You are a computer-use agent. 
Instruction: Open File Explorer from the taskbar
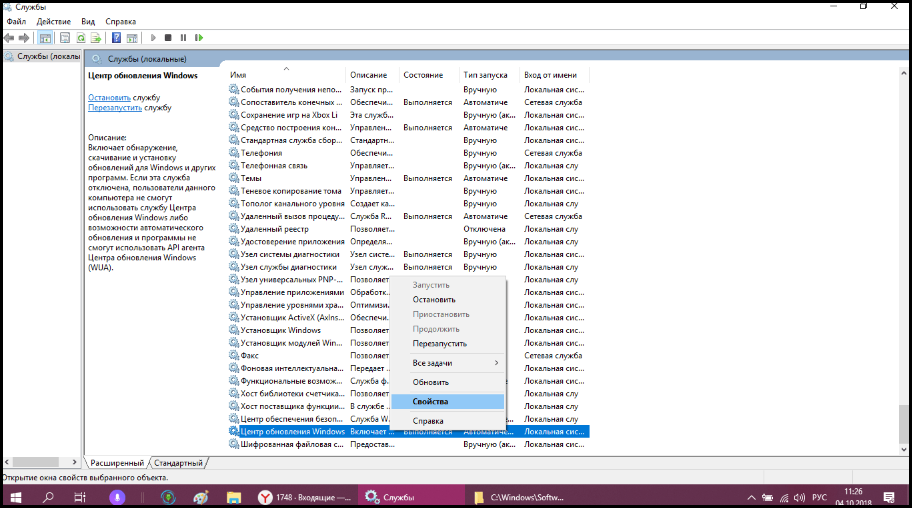(234, 497)
